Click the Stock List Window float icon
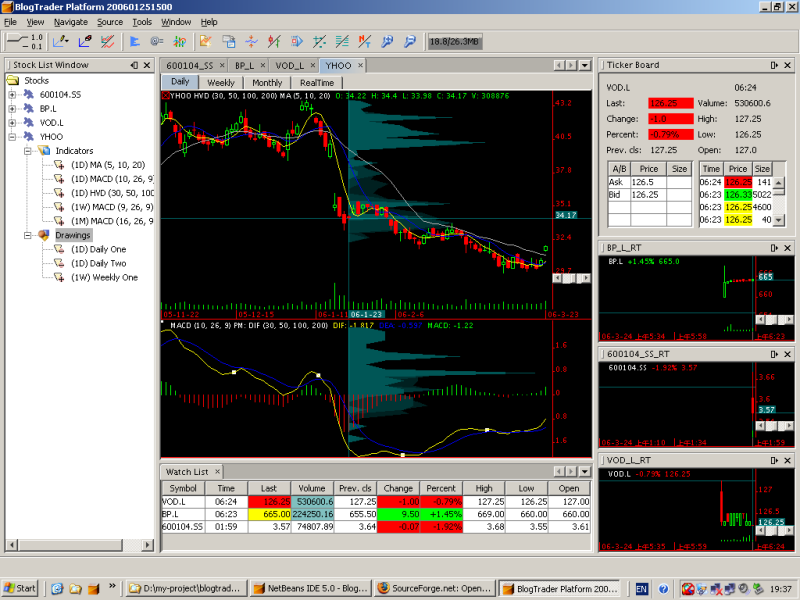800x600 pixels. (x=134, y=65)
